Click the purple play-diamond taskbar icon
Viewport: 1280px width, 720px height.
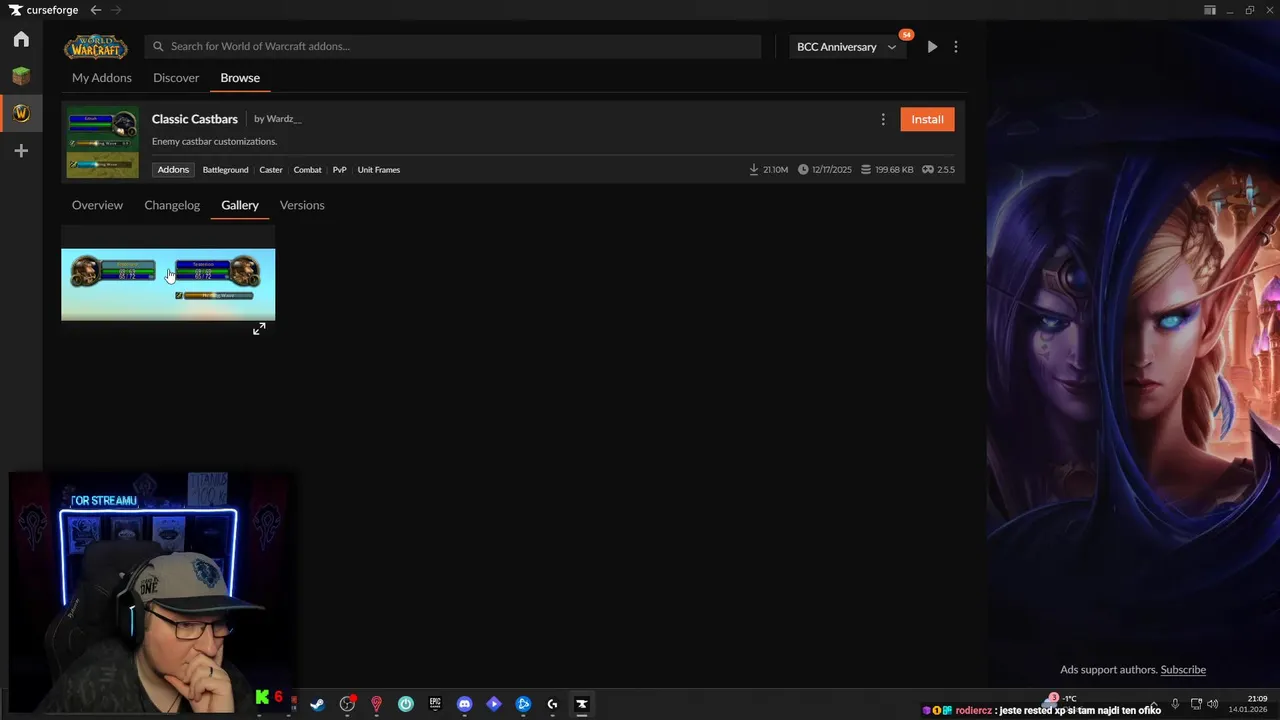pos(493,704)
